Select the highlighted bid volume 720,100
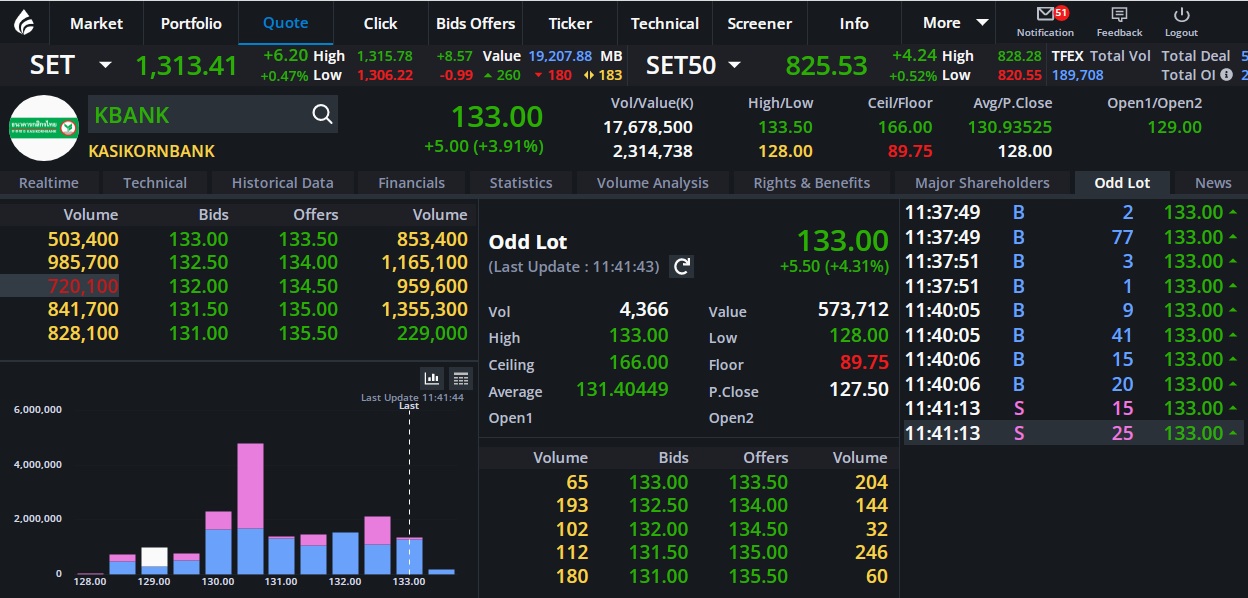 tap(83, 286)
